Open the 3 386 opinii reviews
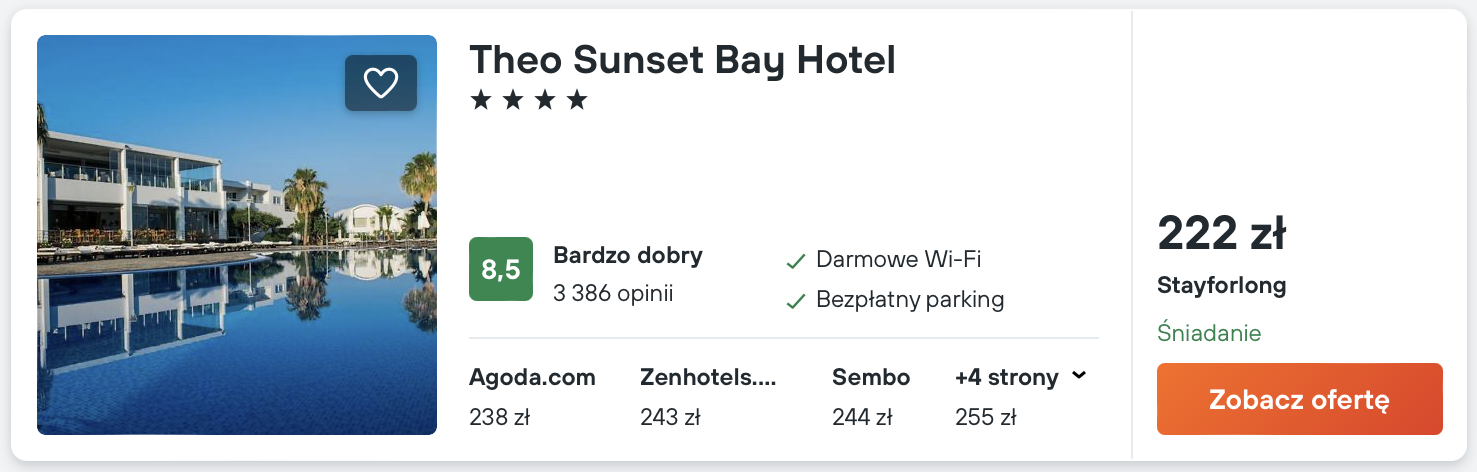 613,294
